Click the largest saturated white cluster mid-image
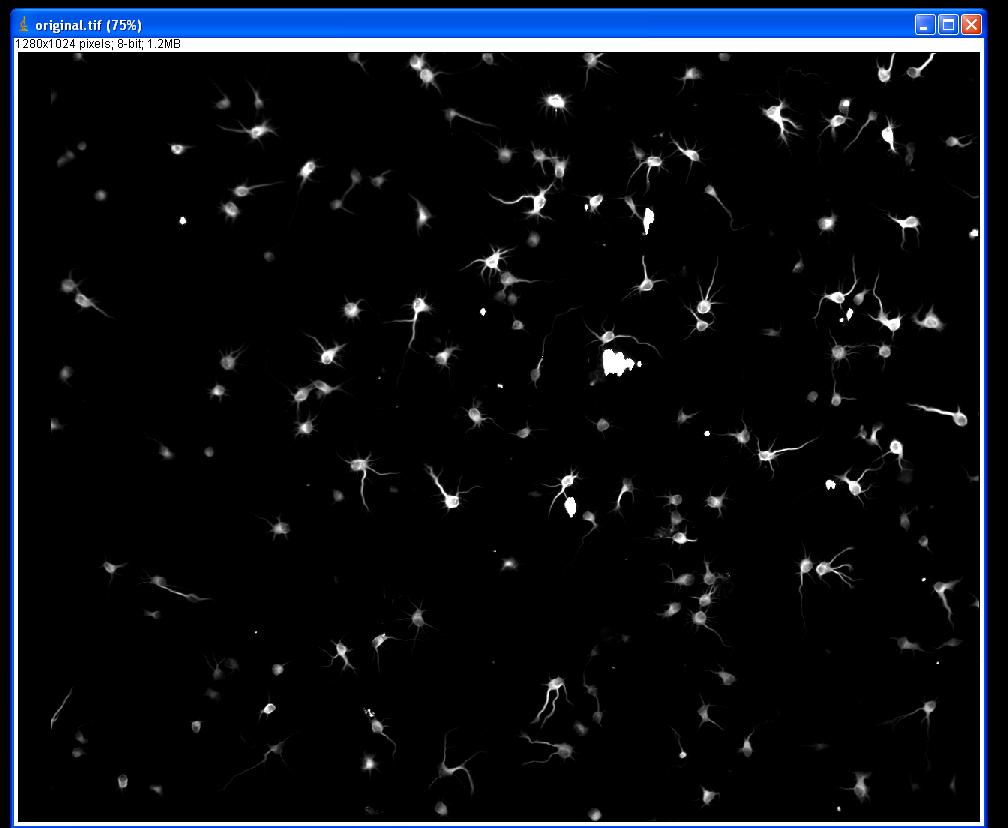This screenshot has width=1008, height=828. (x=619, y=363)
